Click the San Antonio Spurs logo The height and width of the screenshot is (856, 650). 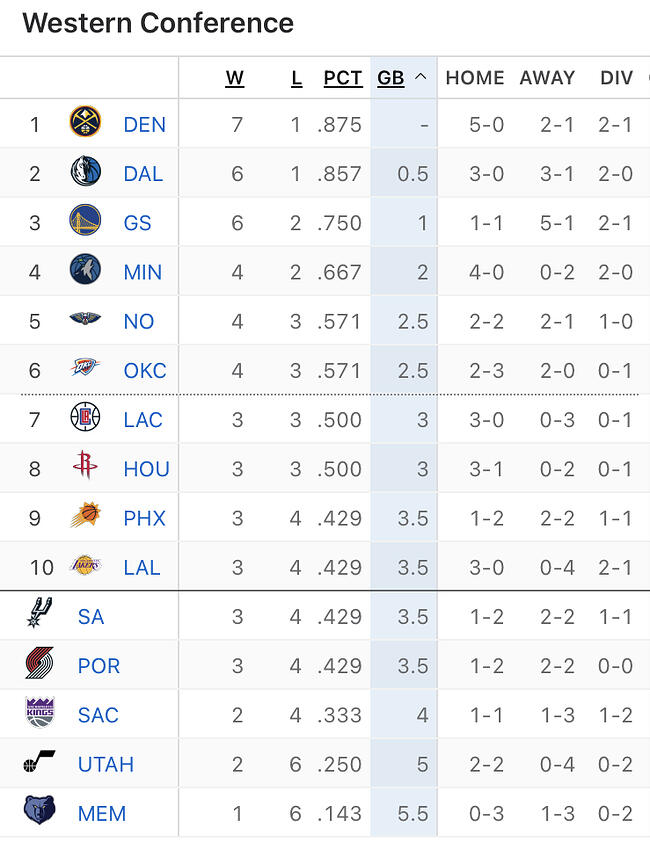[x=40, y=615]
